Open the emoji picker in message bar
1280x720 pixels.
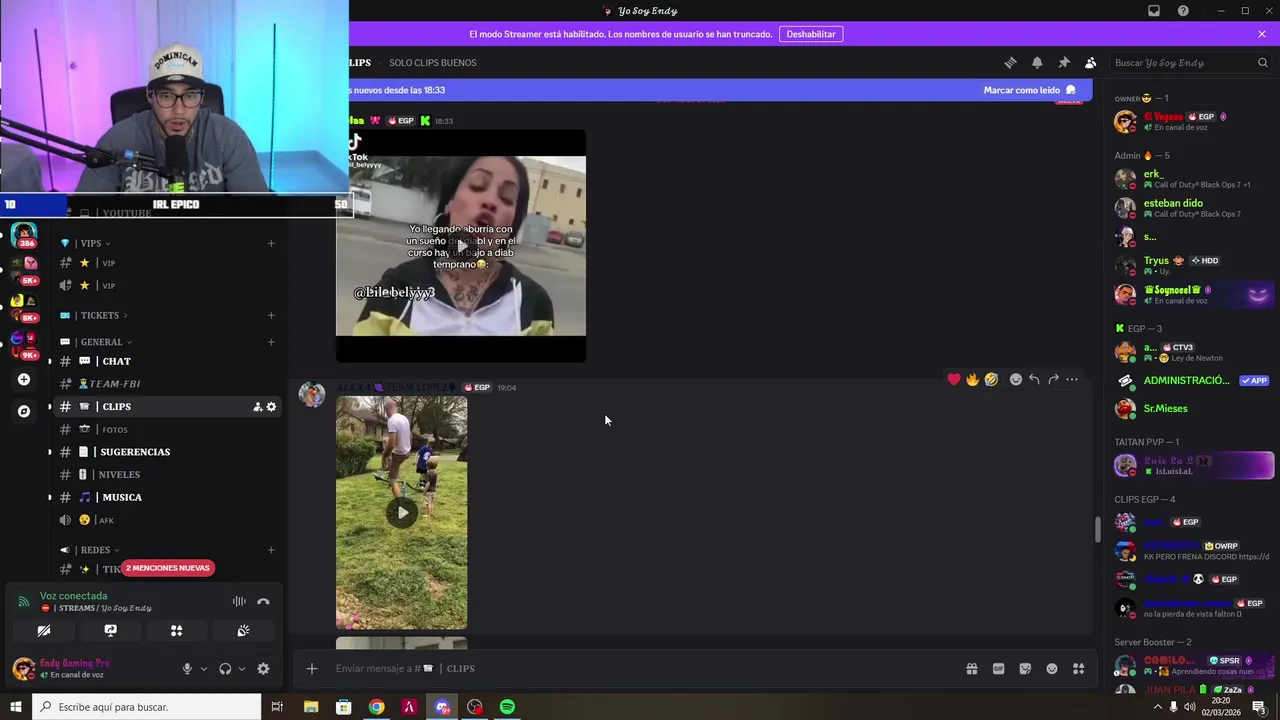[1052, 668]
